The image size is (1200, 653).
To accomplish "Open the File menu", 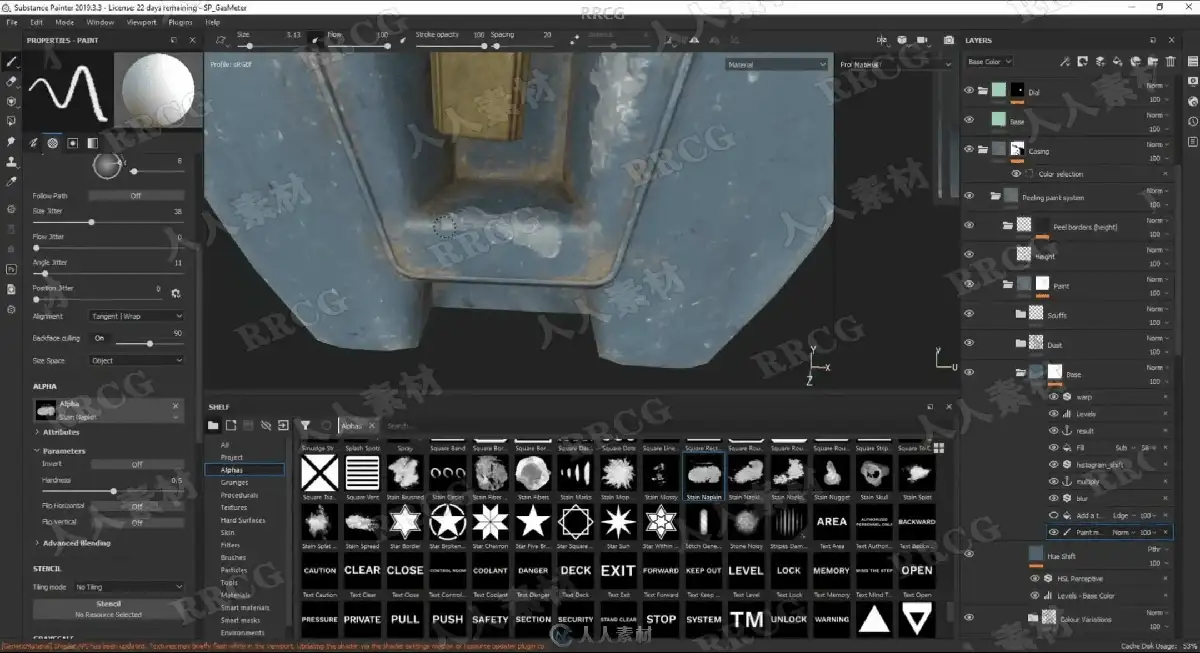I will point(12,21).
